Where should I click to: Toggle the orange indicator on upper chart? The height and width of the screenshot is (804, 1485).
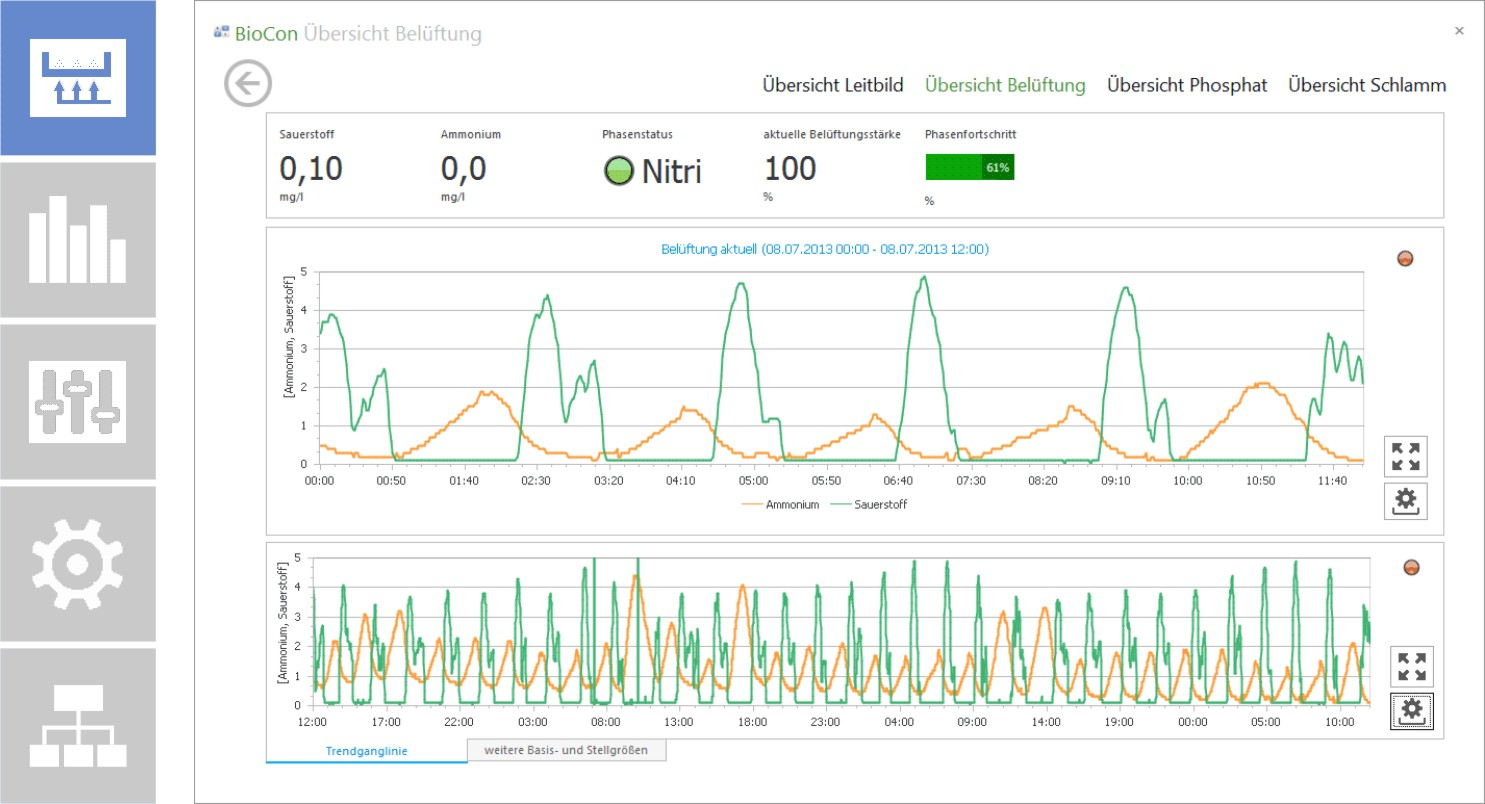tap(1405, 259)
